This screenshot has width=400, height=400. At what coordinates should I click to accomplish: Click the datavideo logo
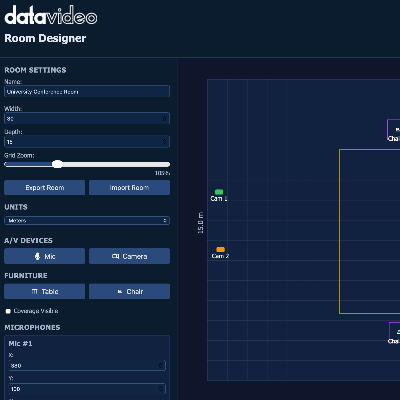(x=51, y=15)
